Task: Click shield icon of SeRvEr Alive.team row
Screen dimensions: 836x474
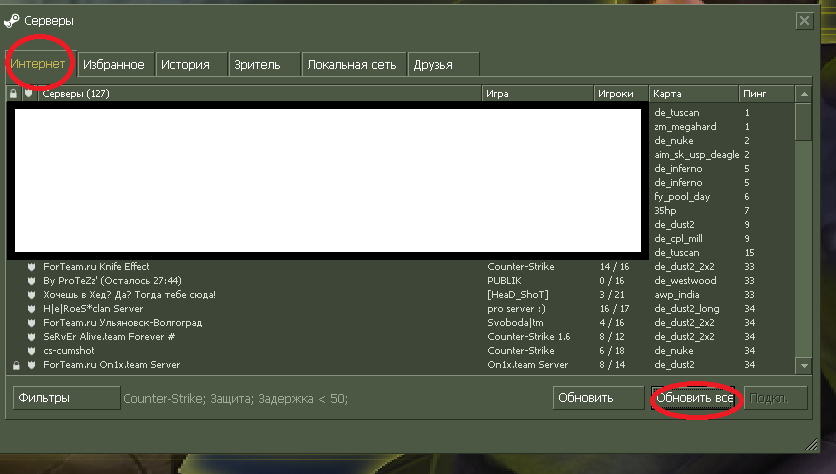Action: tap(31, 336)
